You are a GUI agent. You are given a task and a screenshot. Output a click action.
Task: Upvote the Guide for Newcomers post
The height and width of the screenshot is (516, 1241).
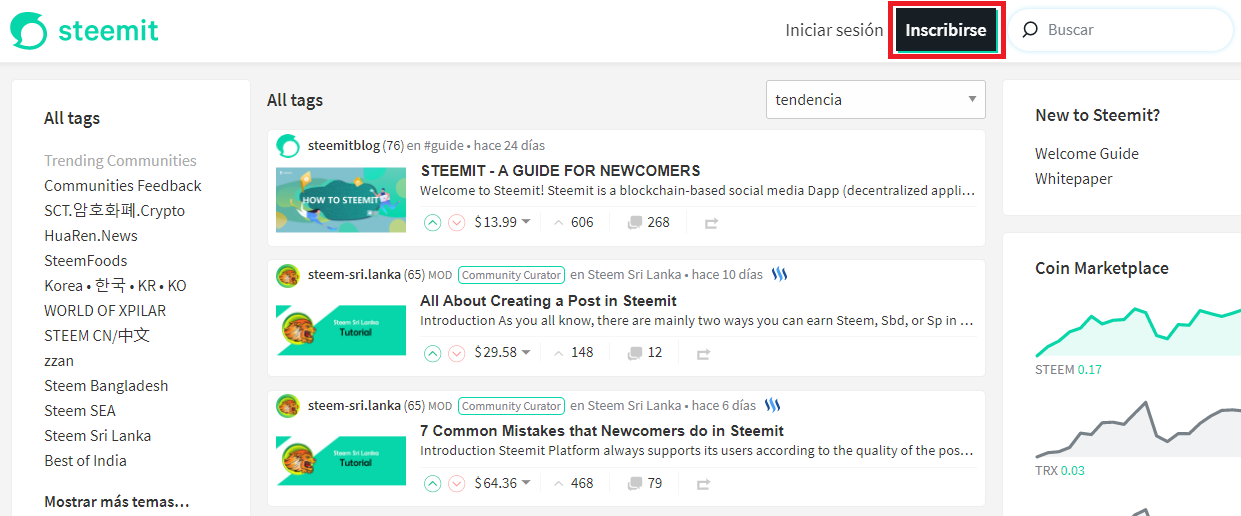(432, 222)
